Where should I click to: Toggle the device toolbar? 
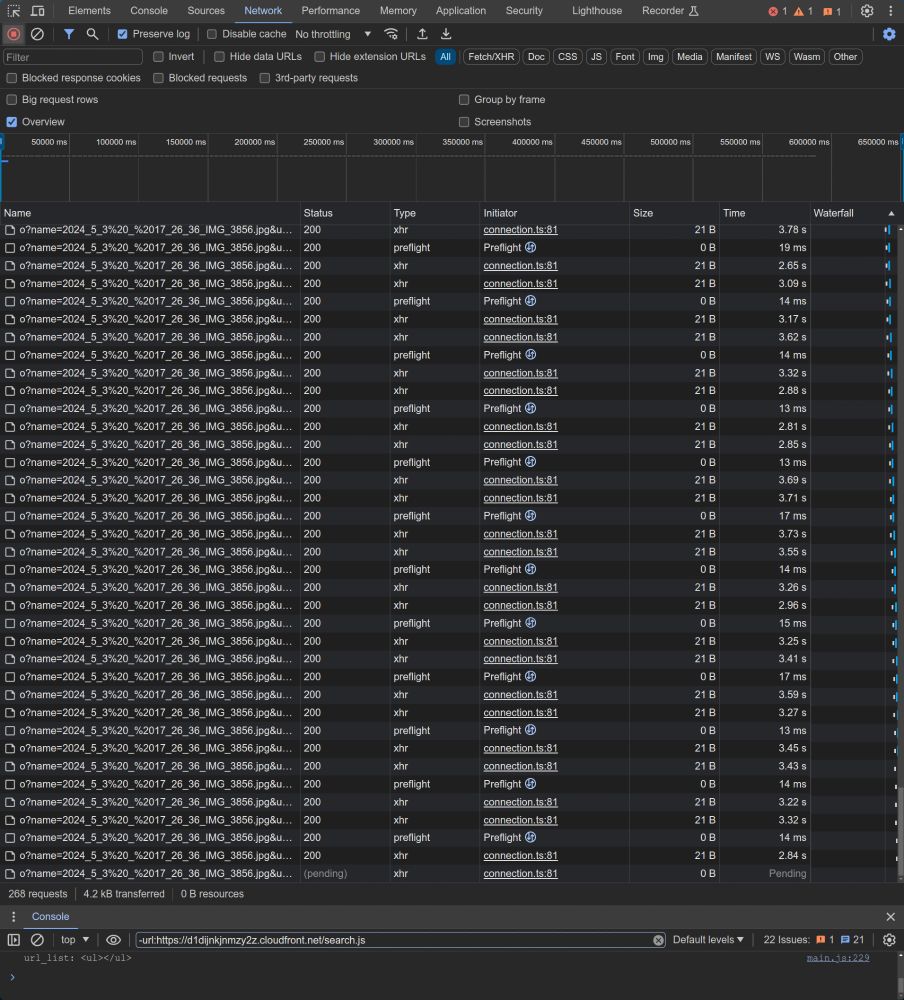pos(37,11)
